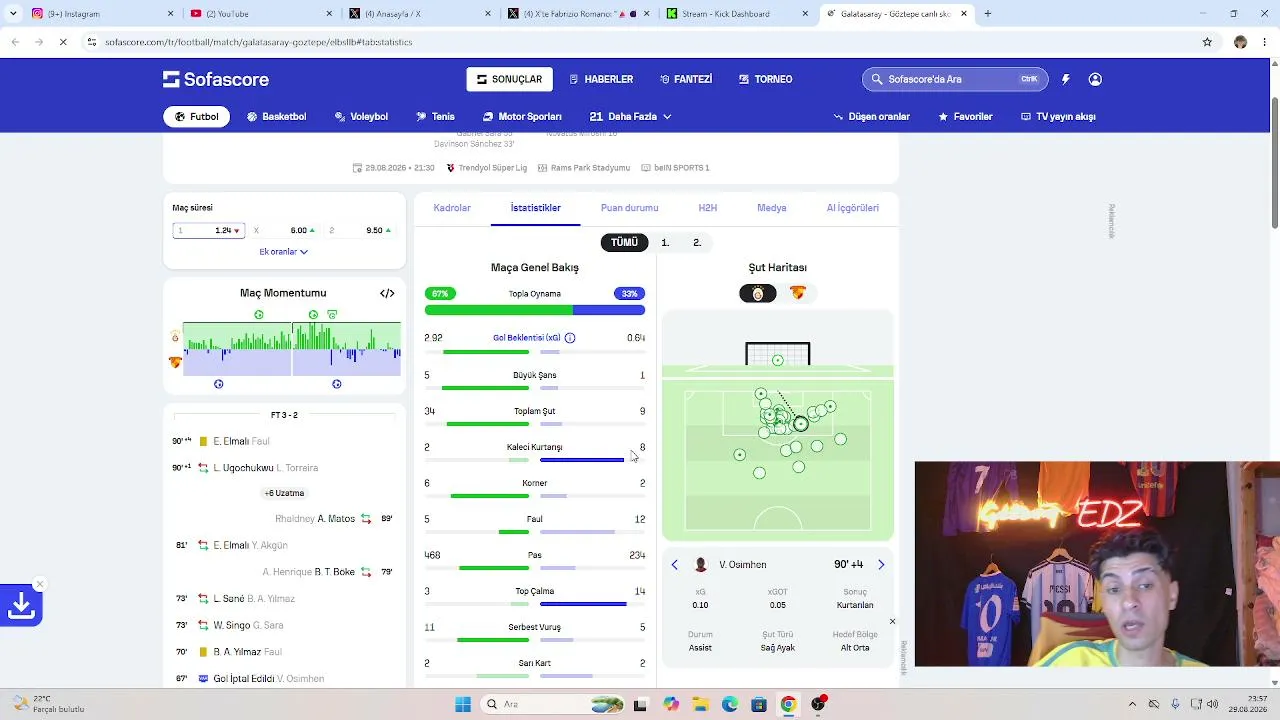Switch to the YouTube browser tab

point(260,14)
